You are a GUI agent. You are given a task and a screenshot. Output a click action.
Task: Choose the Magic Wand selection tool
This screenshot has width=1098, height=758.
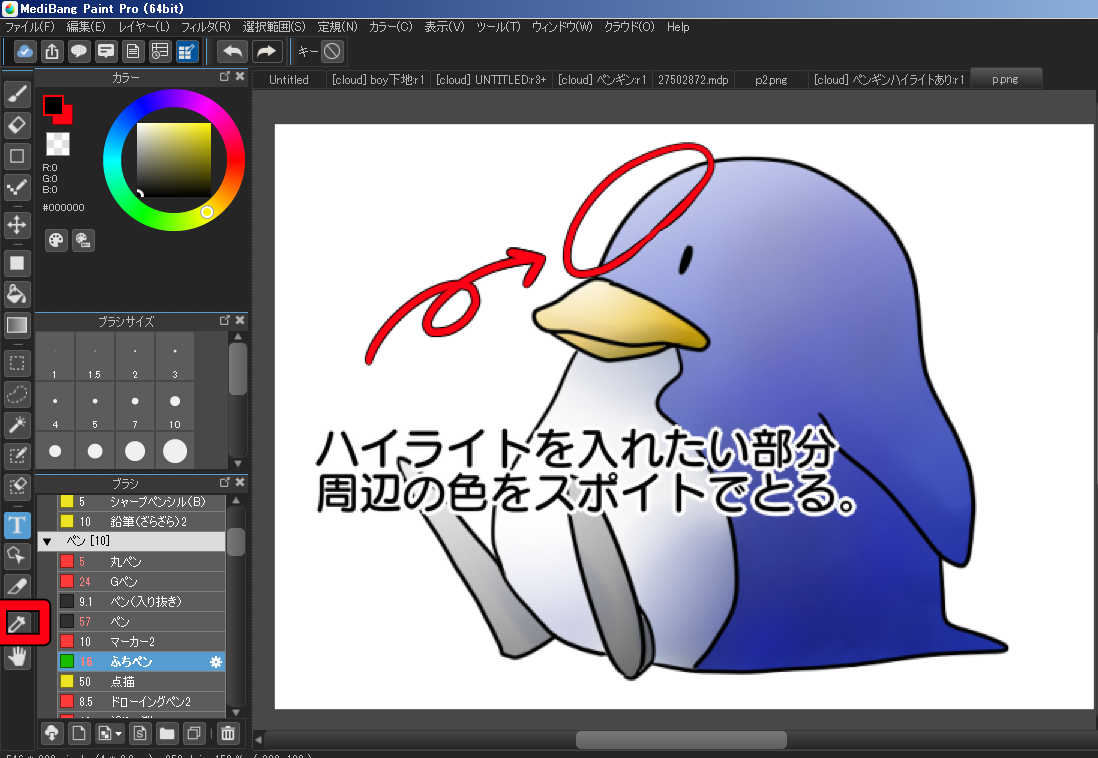[17, 424]
